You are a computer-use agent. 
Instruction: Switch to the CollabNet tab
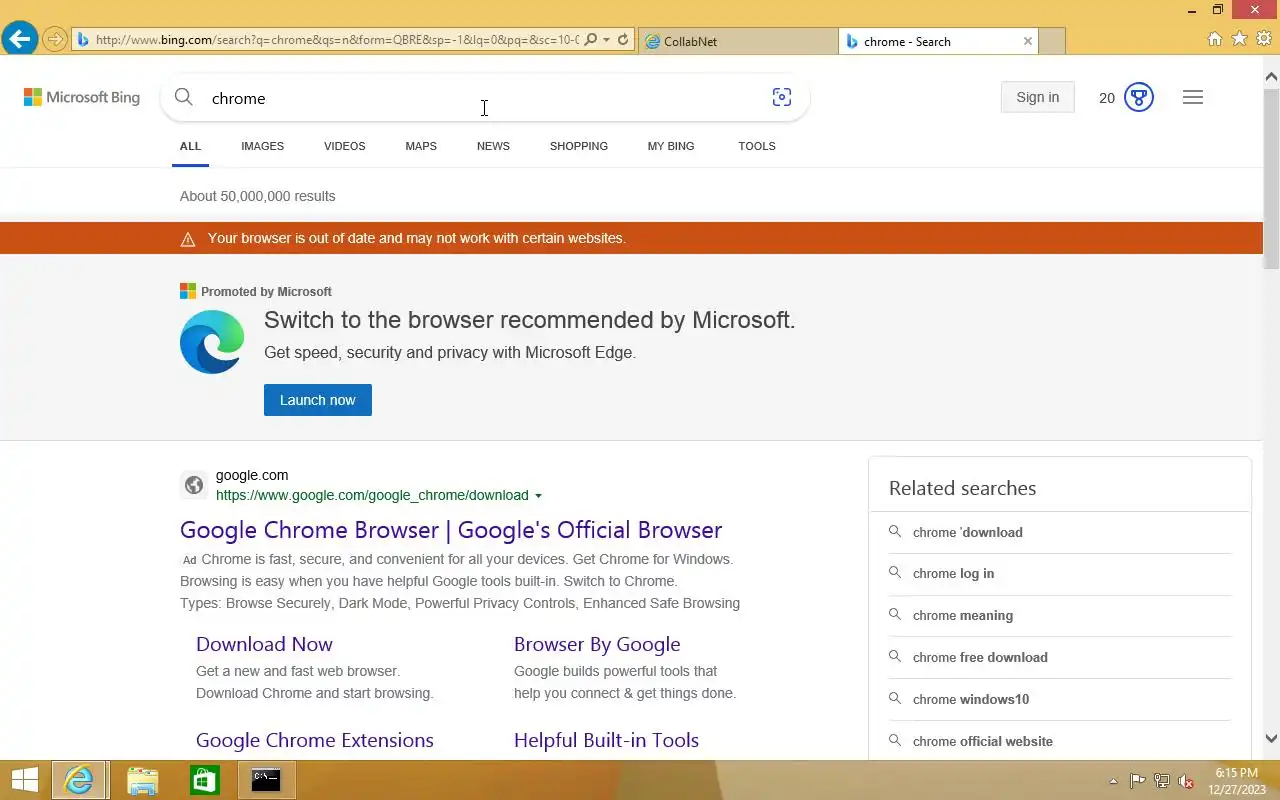pos(738,41)
